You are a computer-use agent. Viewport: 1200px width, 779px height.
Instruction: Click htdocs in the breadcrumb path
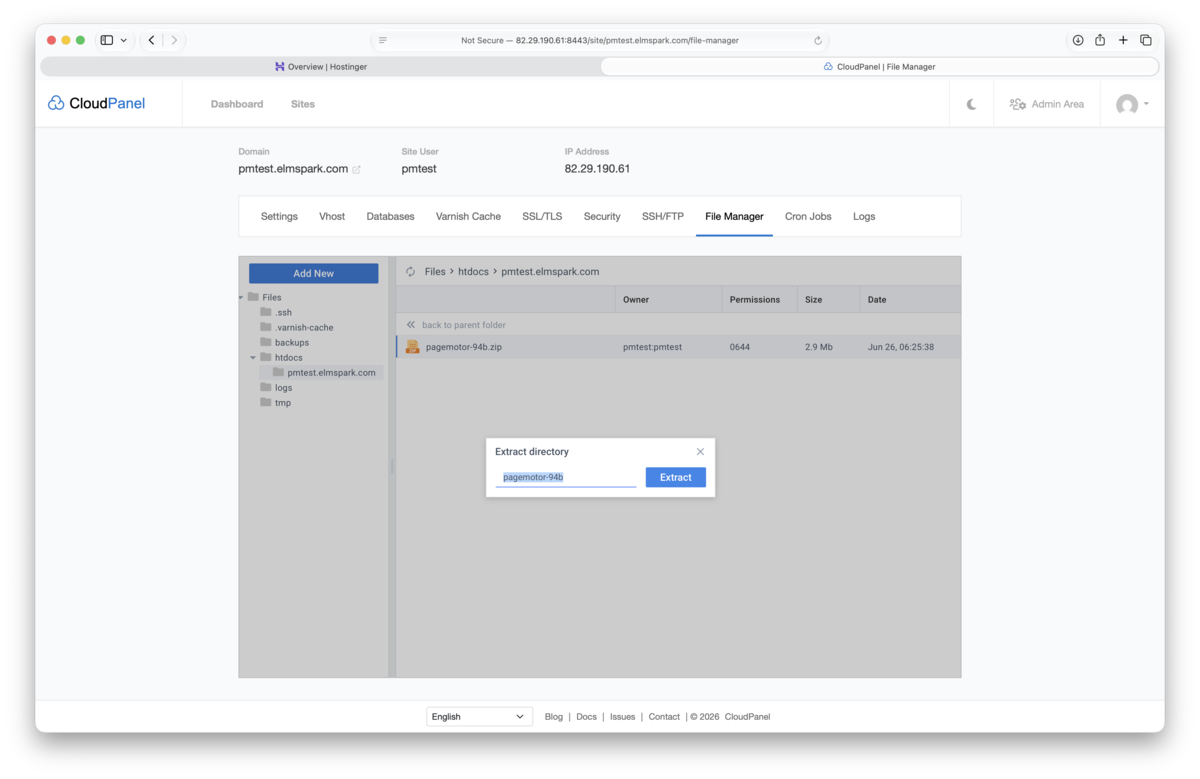point(473,271)
